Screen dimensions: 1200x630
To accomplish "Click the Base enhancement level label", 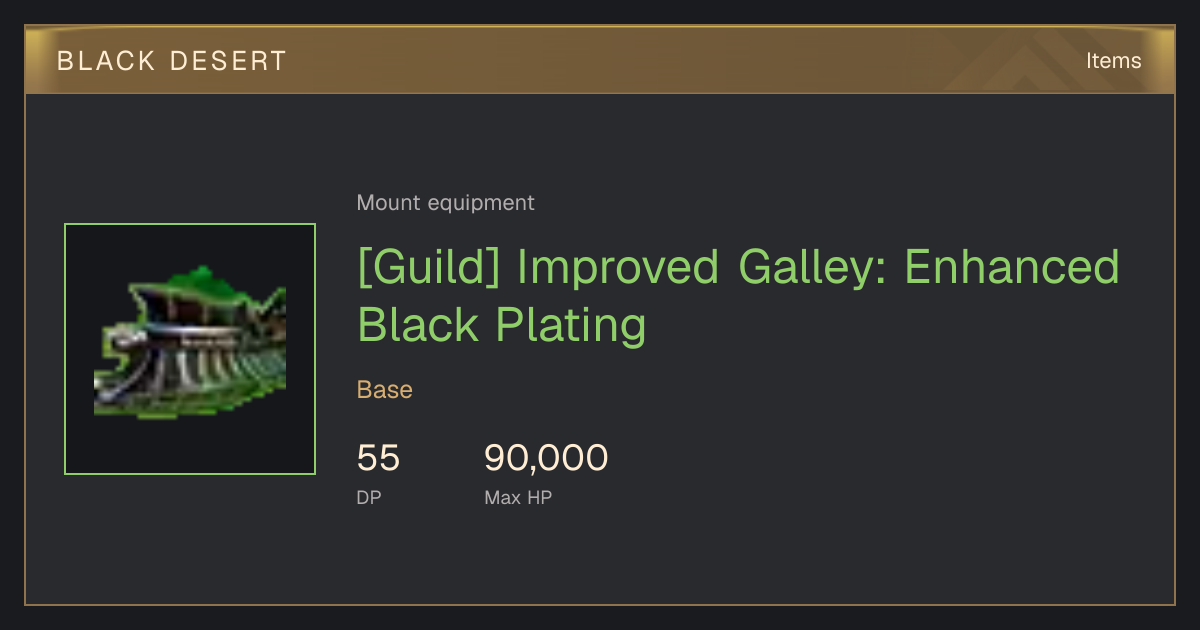I will point(385,390).
